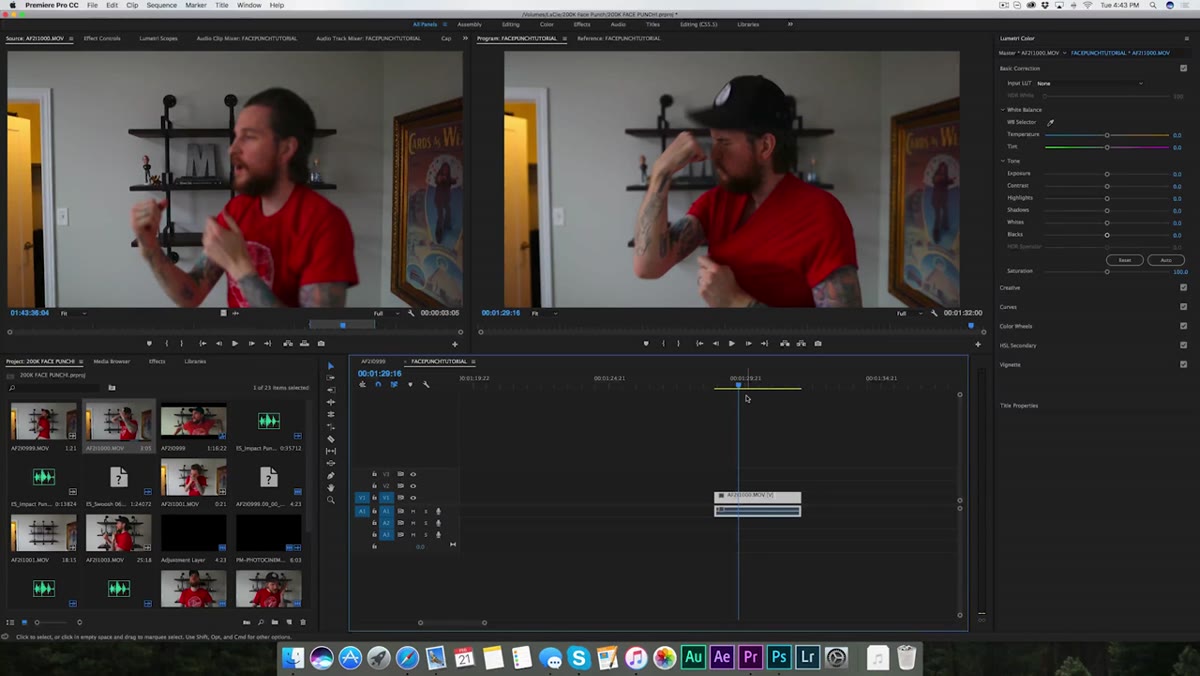Click the Reset button in Lumetri
This screenshot has width=1200, height=676.
[x=1125, y=260]
